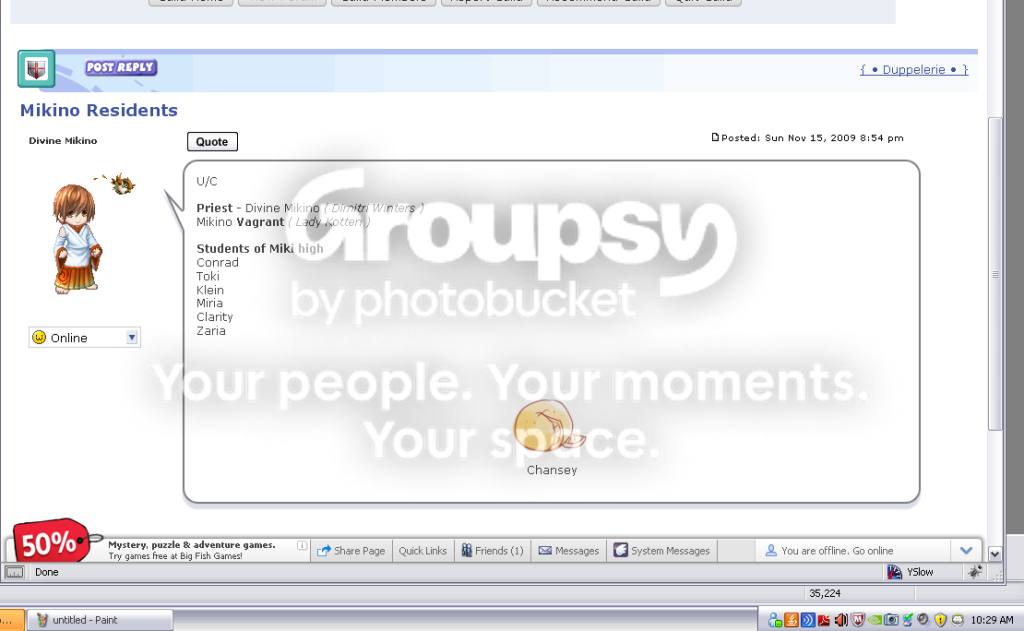This screenshot has width=1024, height=631.
Task: Click the Firebug bug icon in status bar
Action: tap(975, 572)
